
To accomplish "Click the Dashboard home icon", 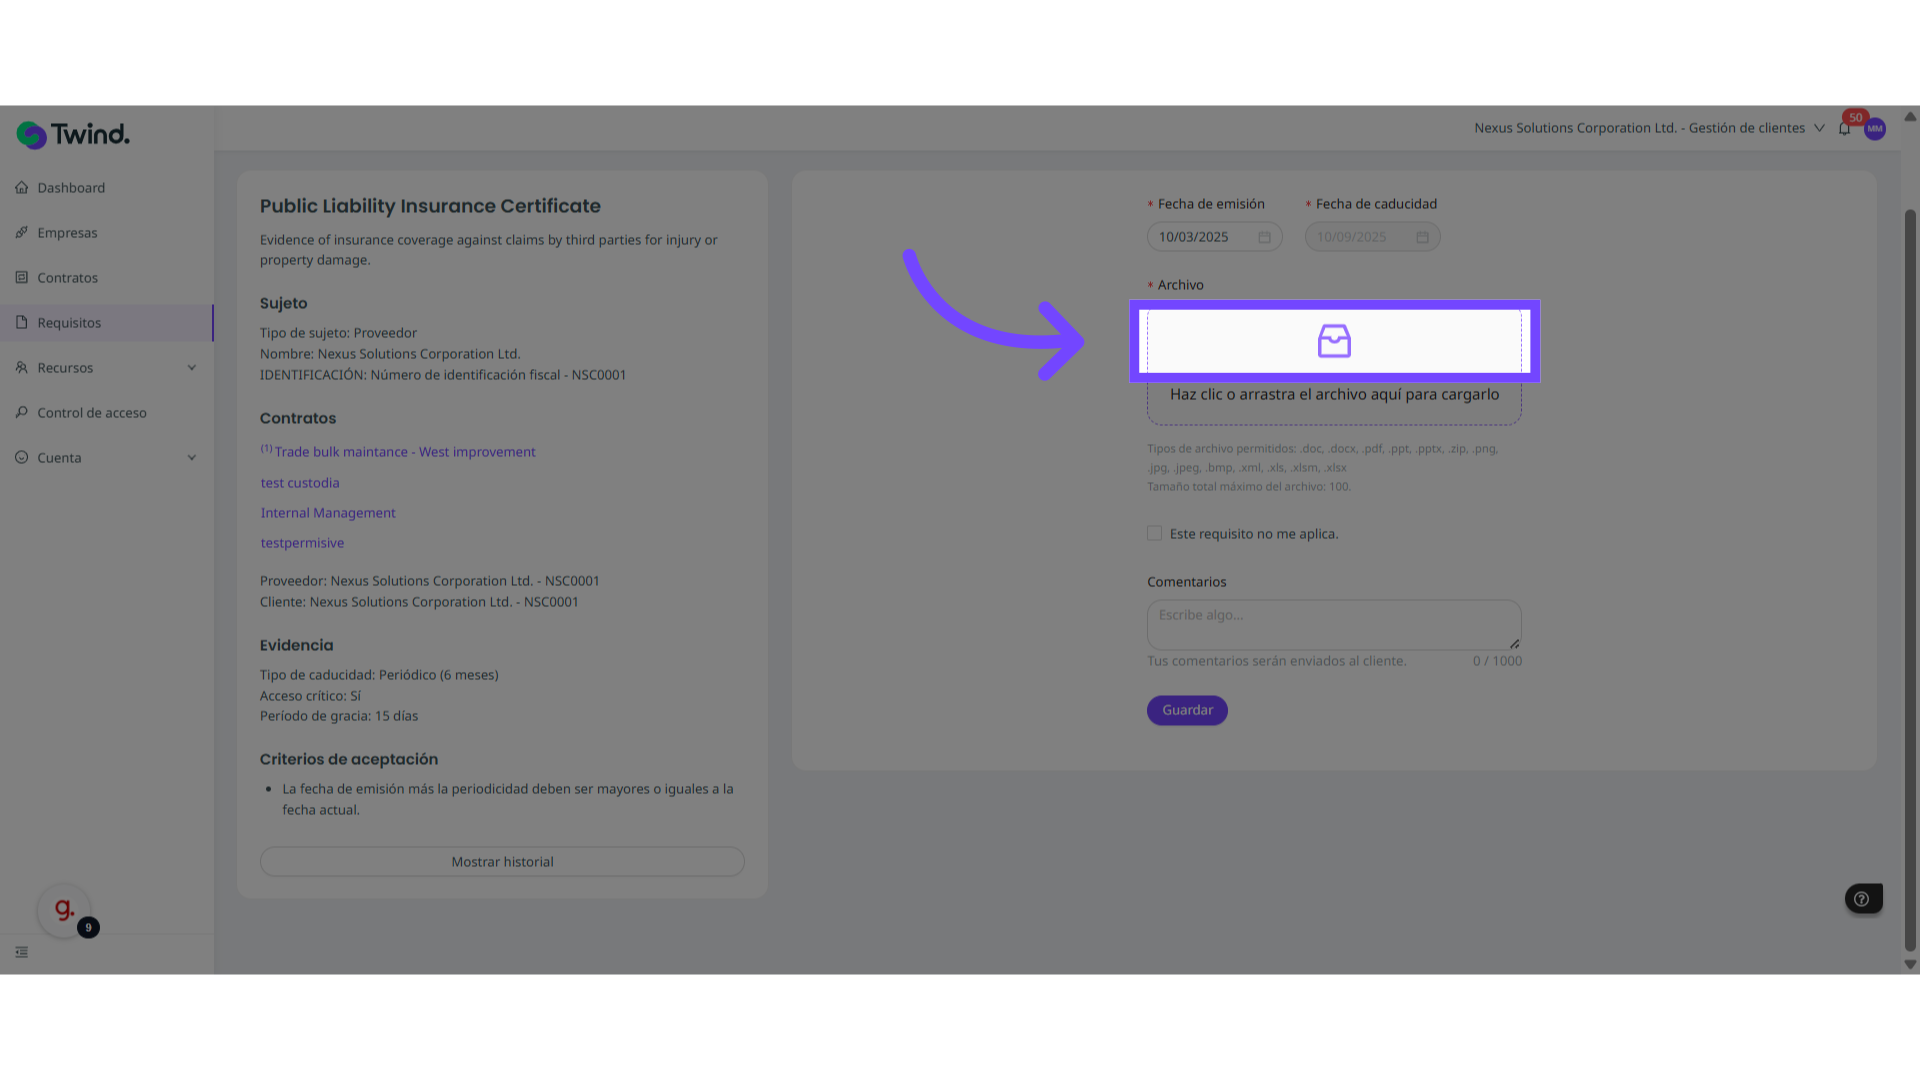I will click(22, 188).
